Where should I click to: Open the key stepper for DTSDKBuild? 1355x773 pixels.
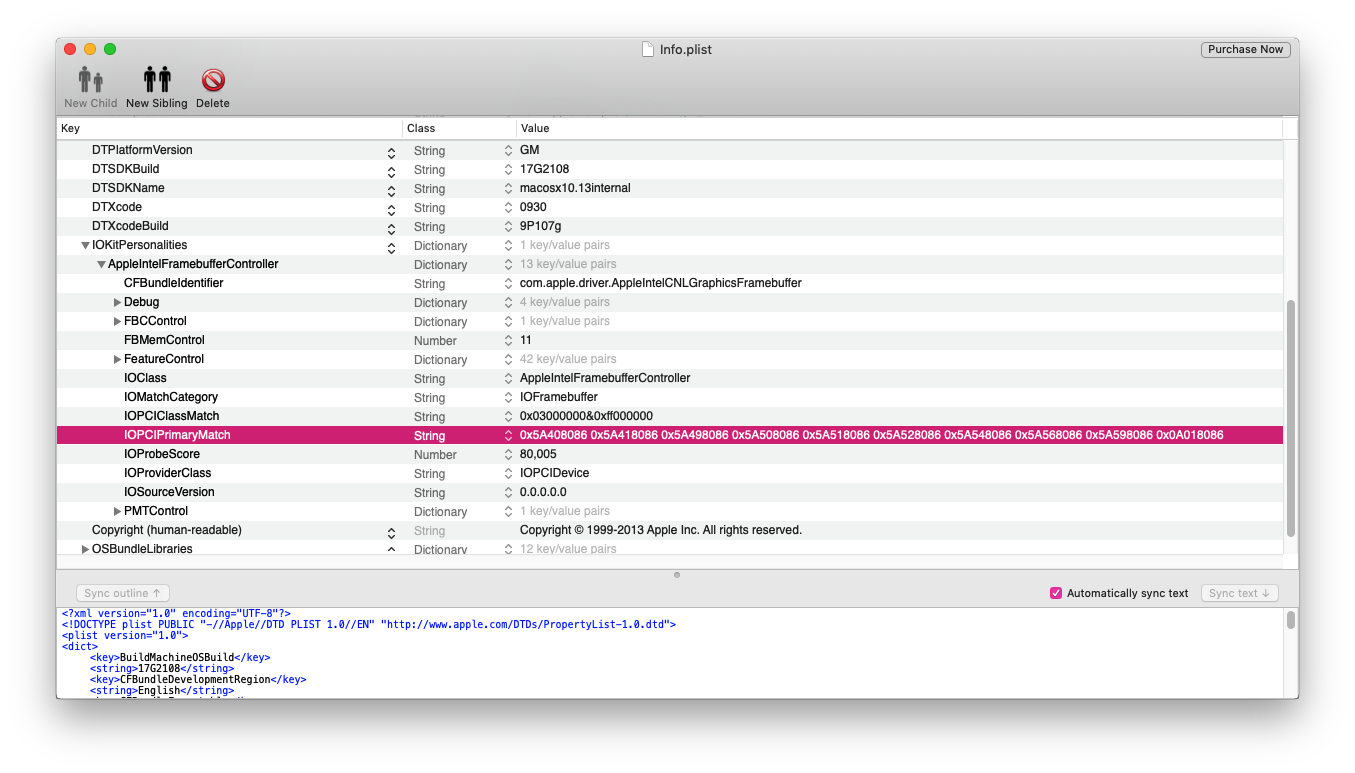pos(391,170)
